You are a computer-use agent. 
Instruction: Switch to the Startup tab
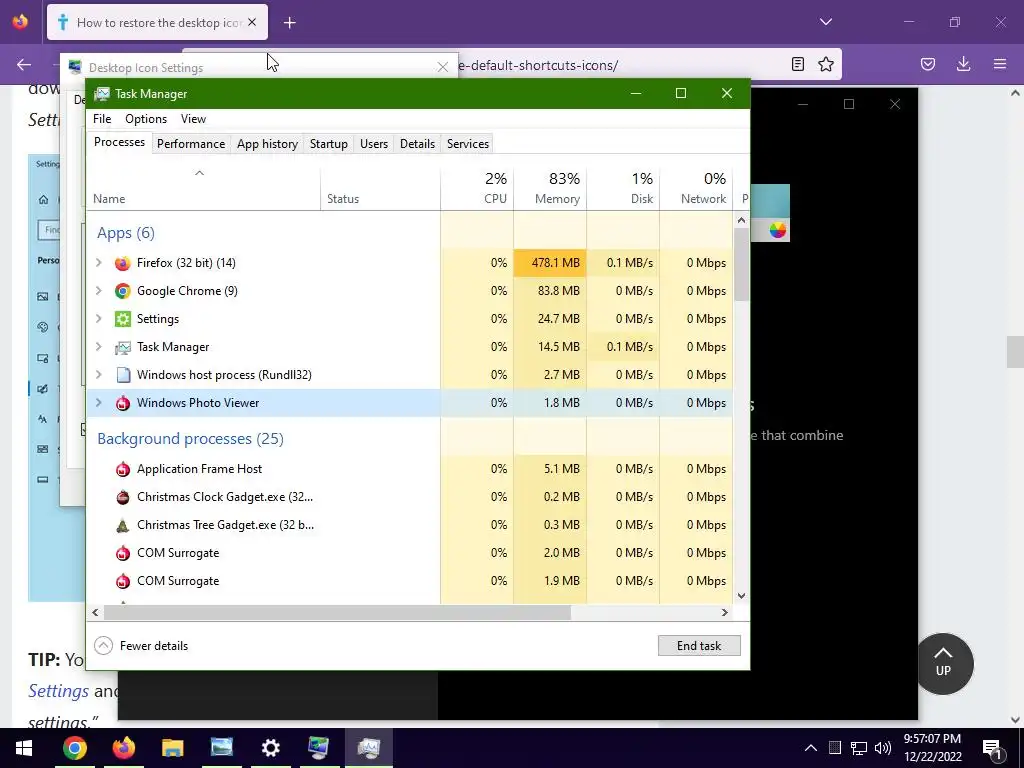tap(328, 144)
